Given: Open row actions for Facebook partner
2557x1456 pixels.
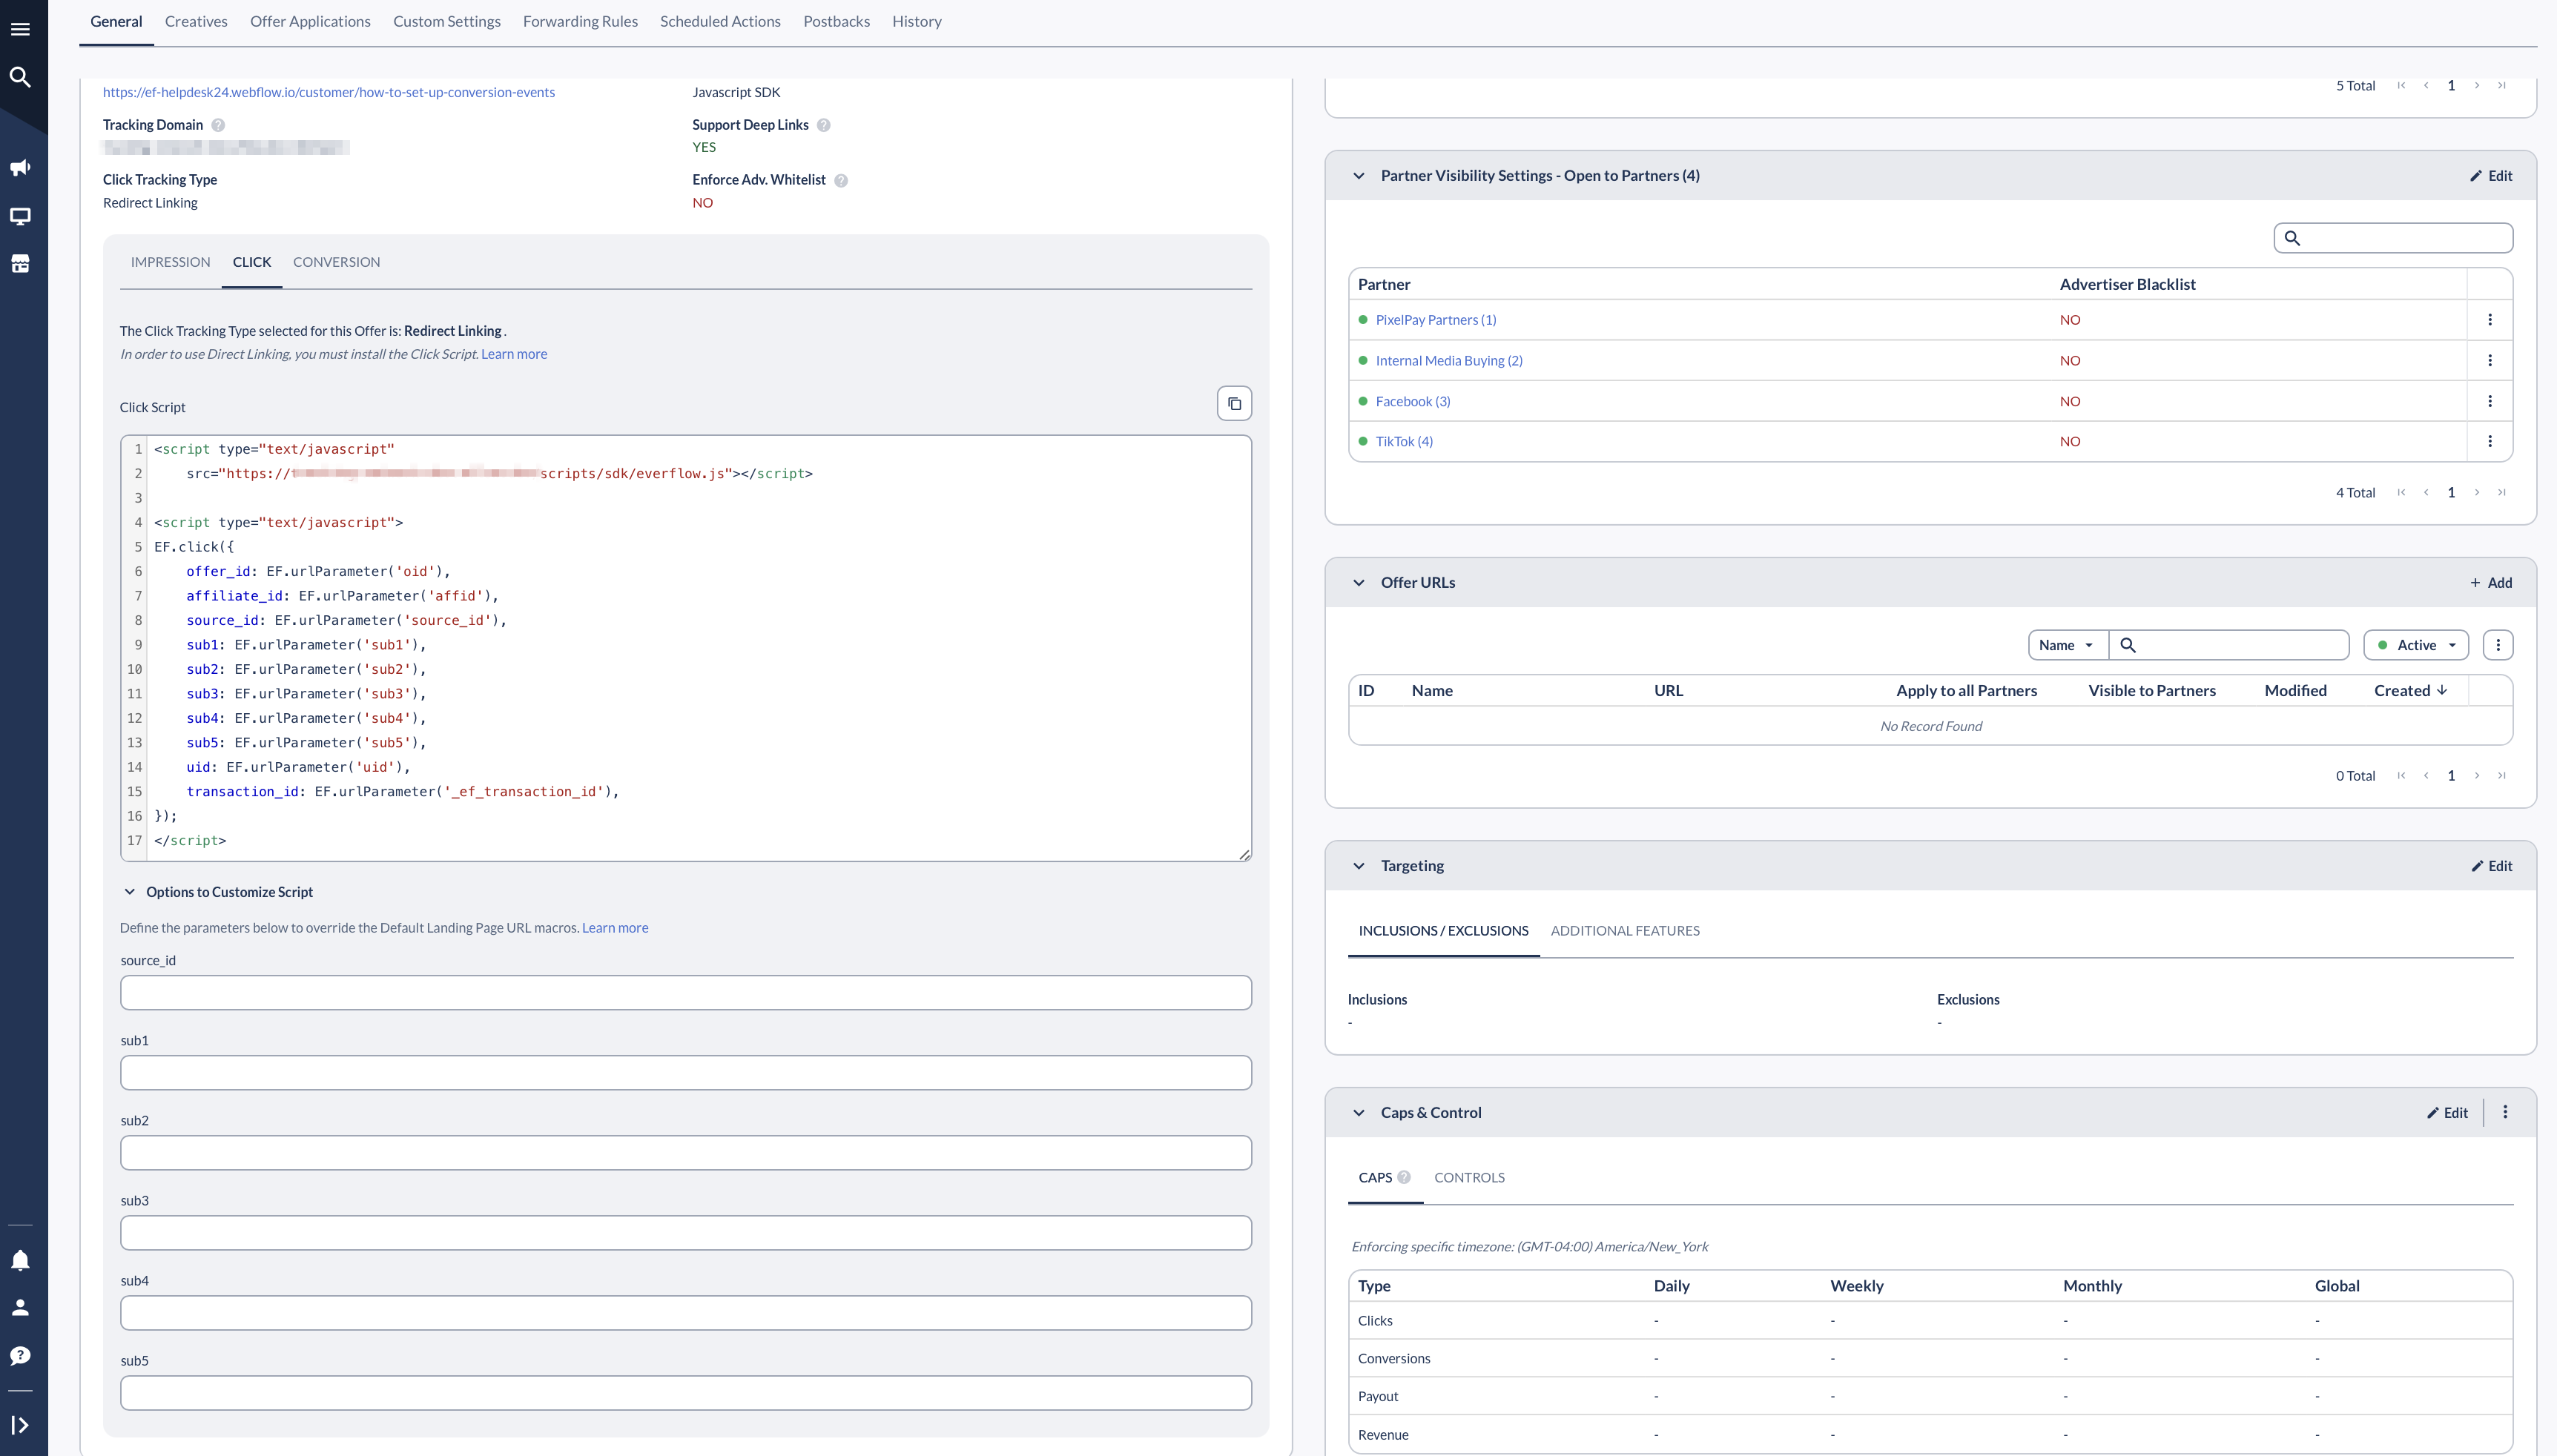Looking at the screenshot, I should click(x=2490, y=401).
